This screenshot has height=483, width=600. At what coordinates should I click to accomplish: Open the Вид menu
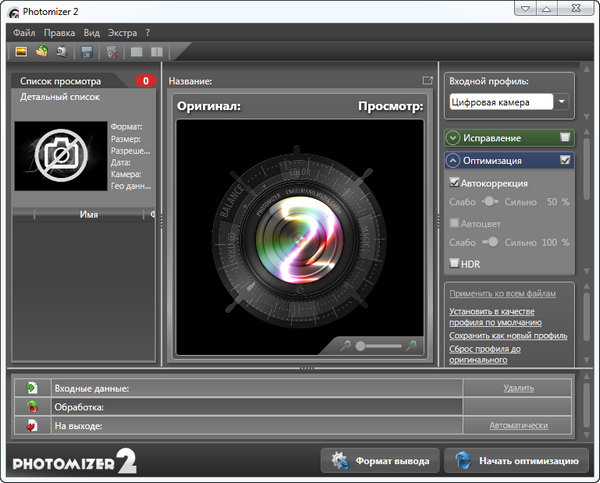click(91, 33)
